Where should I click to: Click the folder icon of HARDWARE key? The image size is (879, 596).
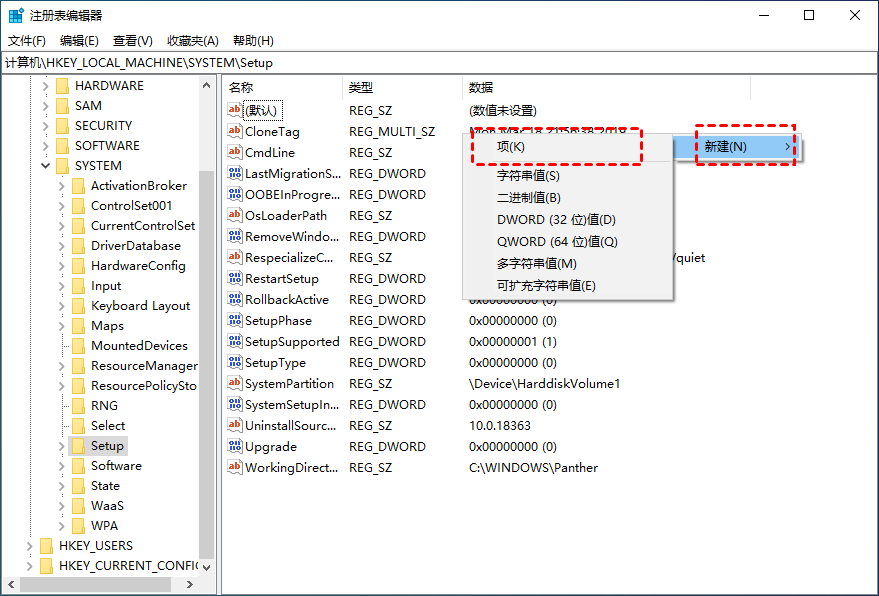[63, 86]
